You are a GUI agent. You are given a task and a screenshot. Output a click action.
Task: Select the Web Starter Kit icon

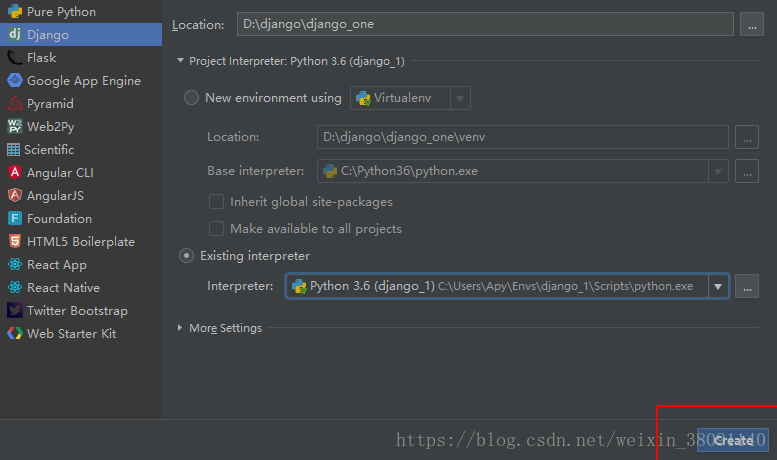coord(15,333)
